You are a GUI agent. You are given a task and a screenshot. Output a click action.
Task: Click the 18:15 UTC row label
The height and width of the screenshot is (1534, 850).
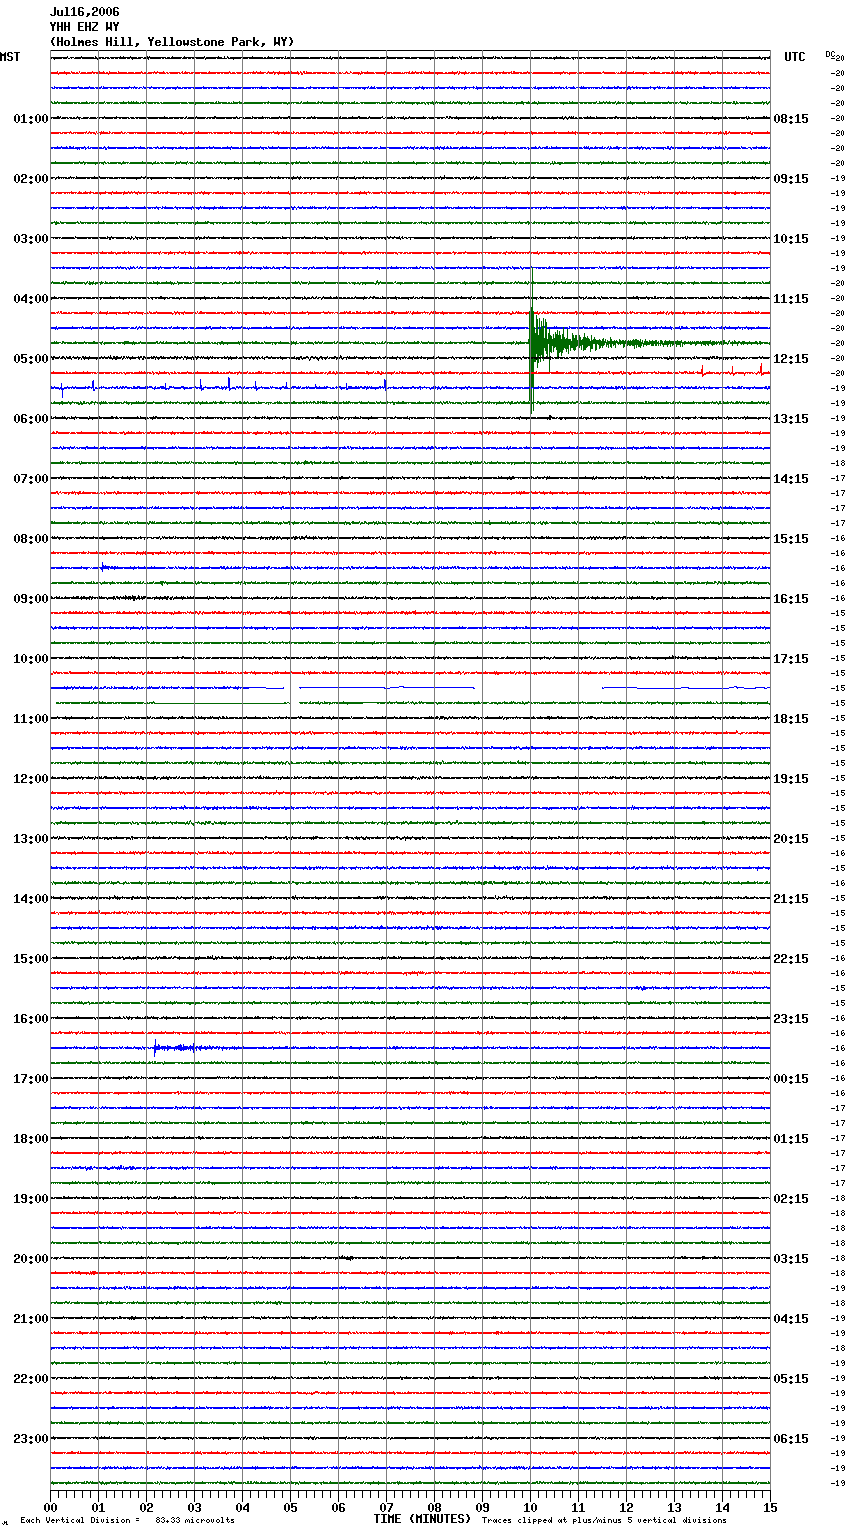click(791, 719)
